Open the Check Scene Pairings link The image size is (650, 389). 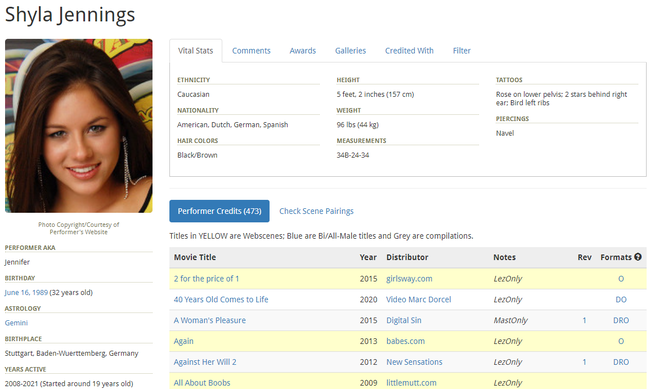(x=316, y=211)
